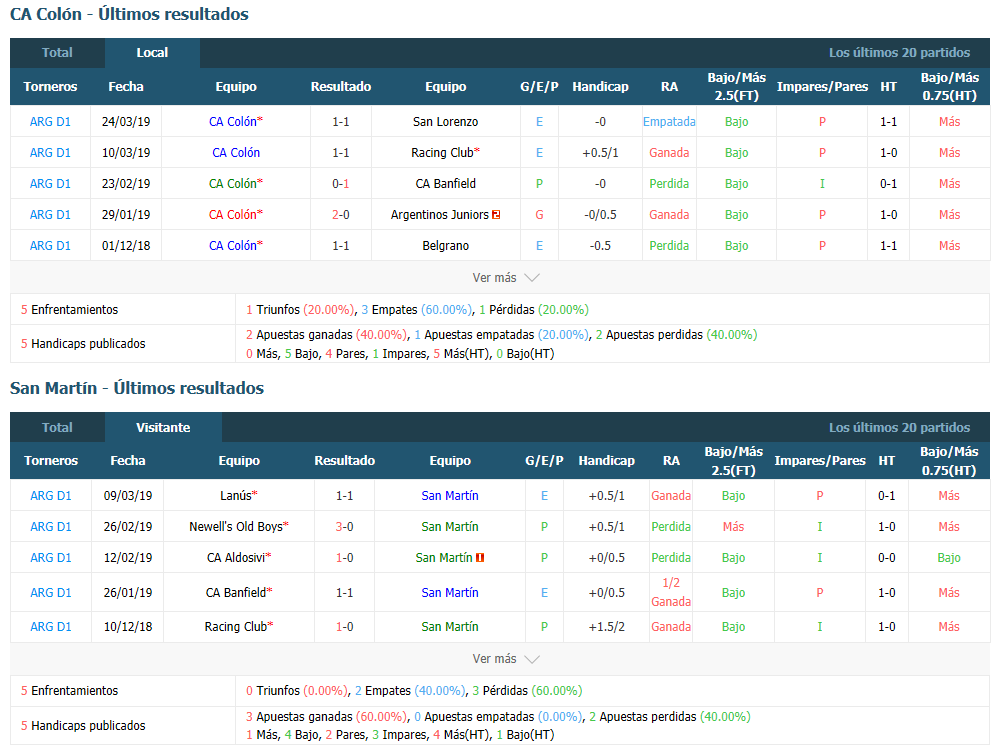Screen dimensions: 994x750
Task: Open ARG D1 link for 10/03/19 match
Action: (x=50, y=153)
